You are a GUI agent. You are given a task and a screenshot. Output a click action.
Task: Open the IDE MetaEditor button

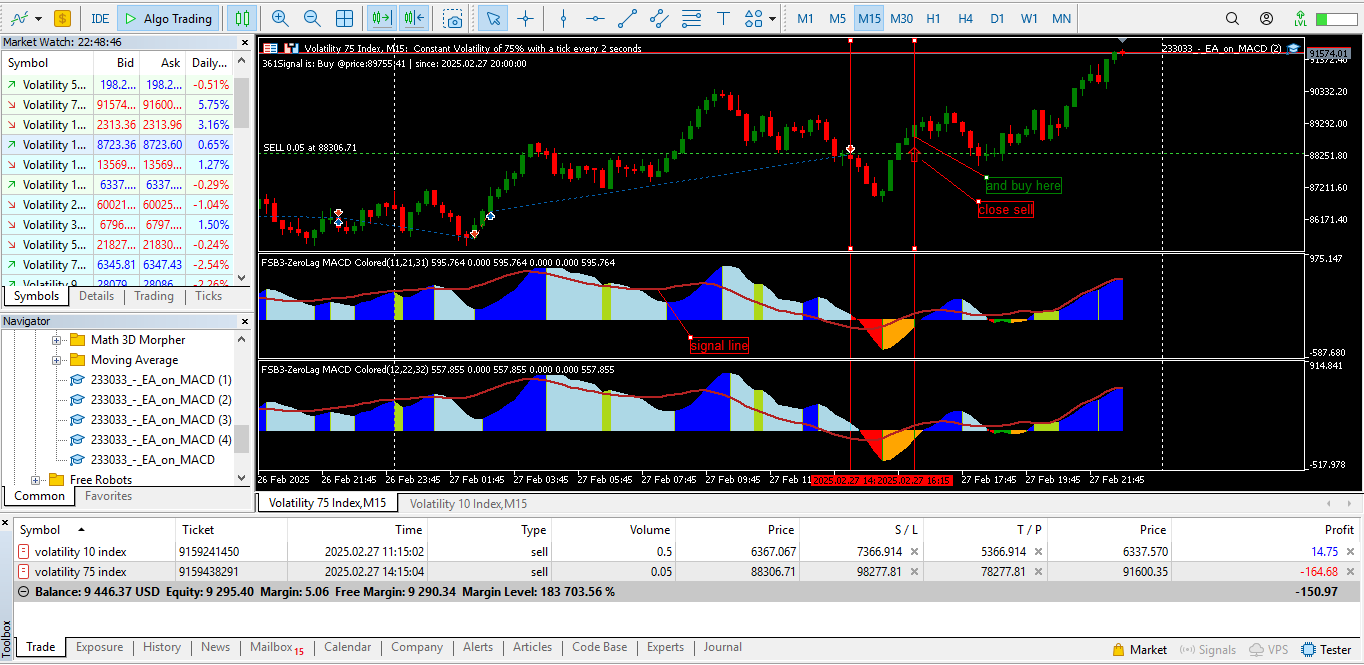[100, 18]
